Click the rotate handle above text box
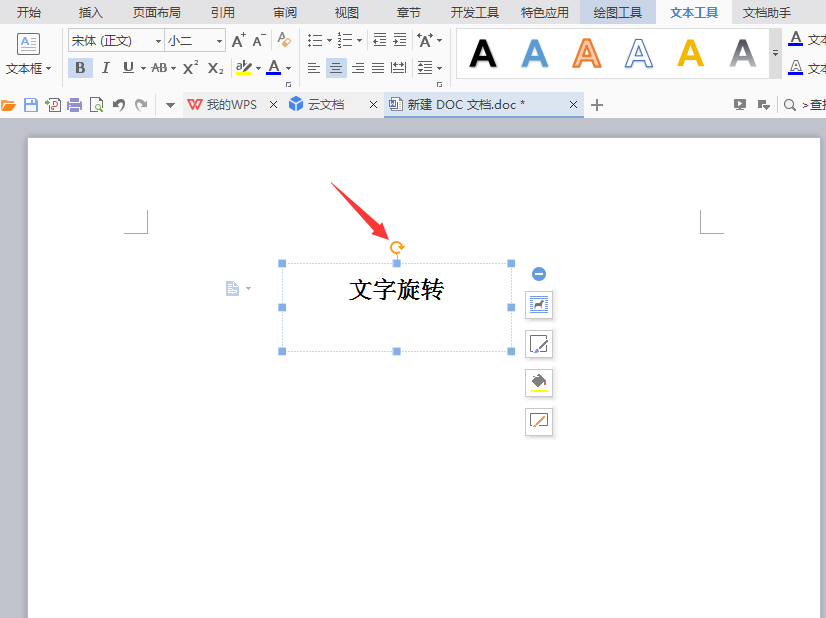The image size is (826, 618). coord(397,247)
